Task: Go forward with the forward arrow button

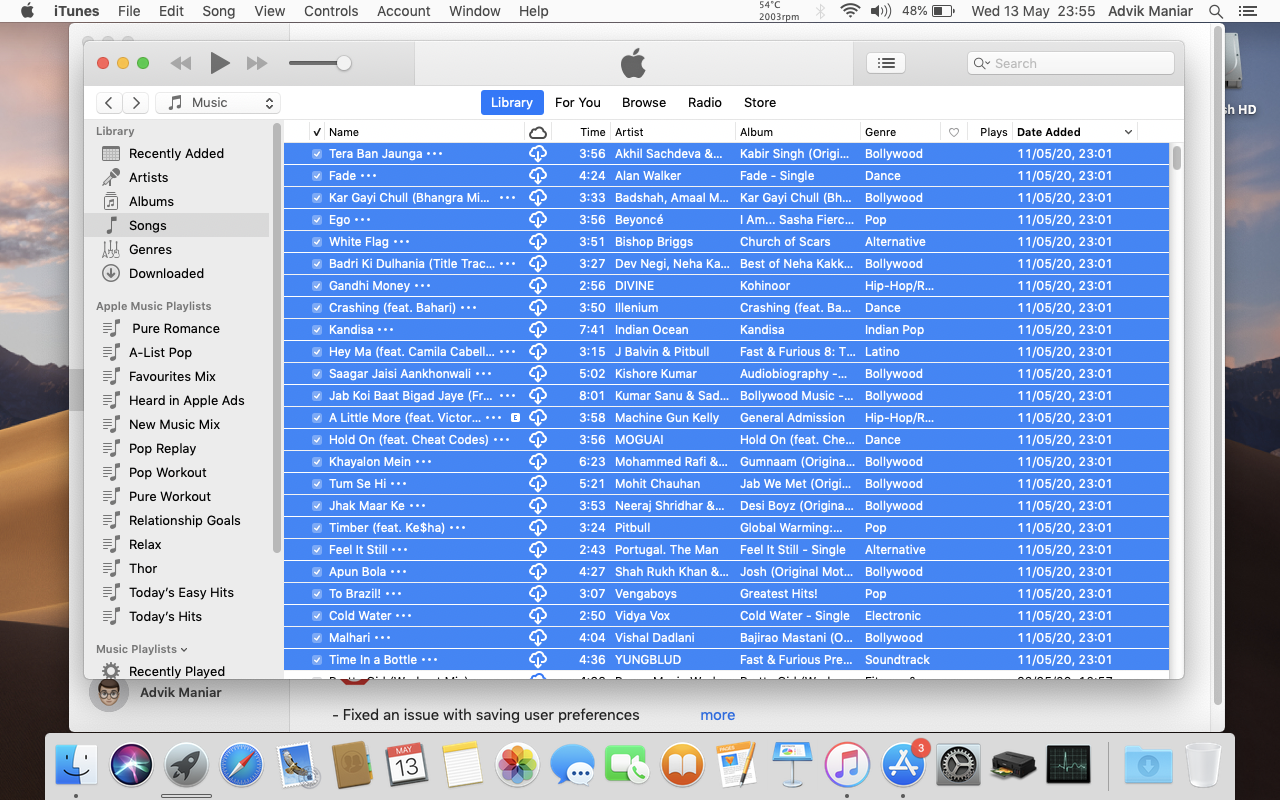Action: [137, 103]
